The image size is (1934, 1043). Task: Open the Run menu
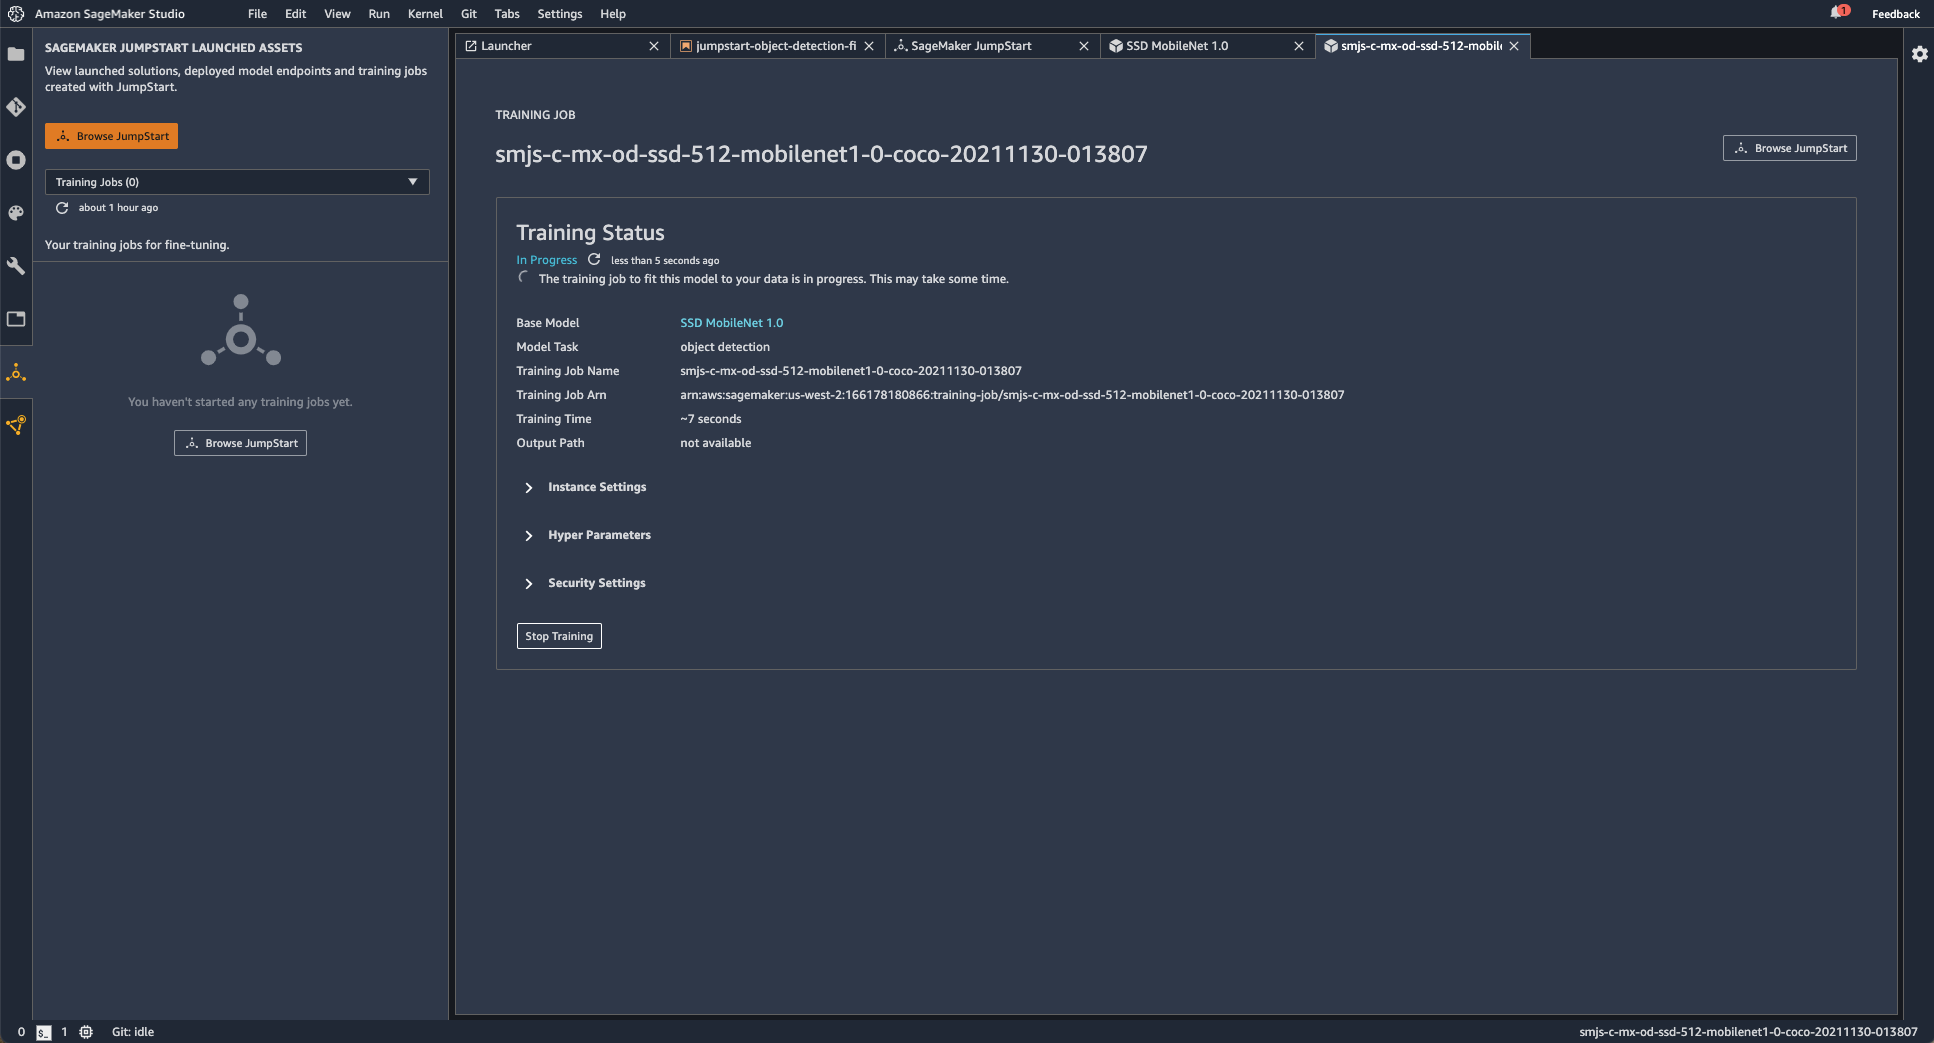click(379, 14)
